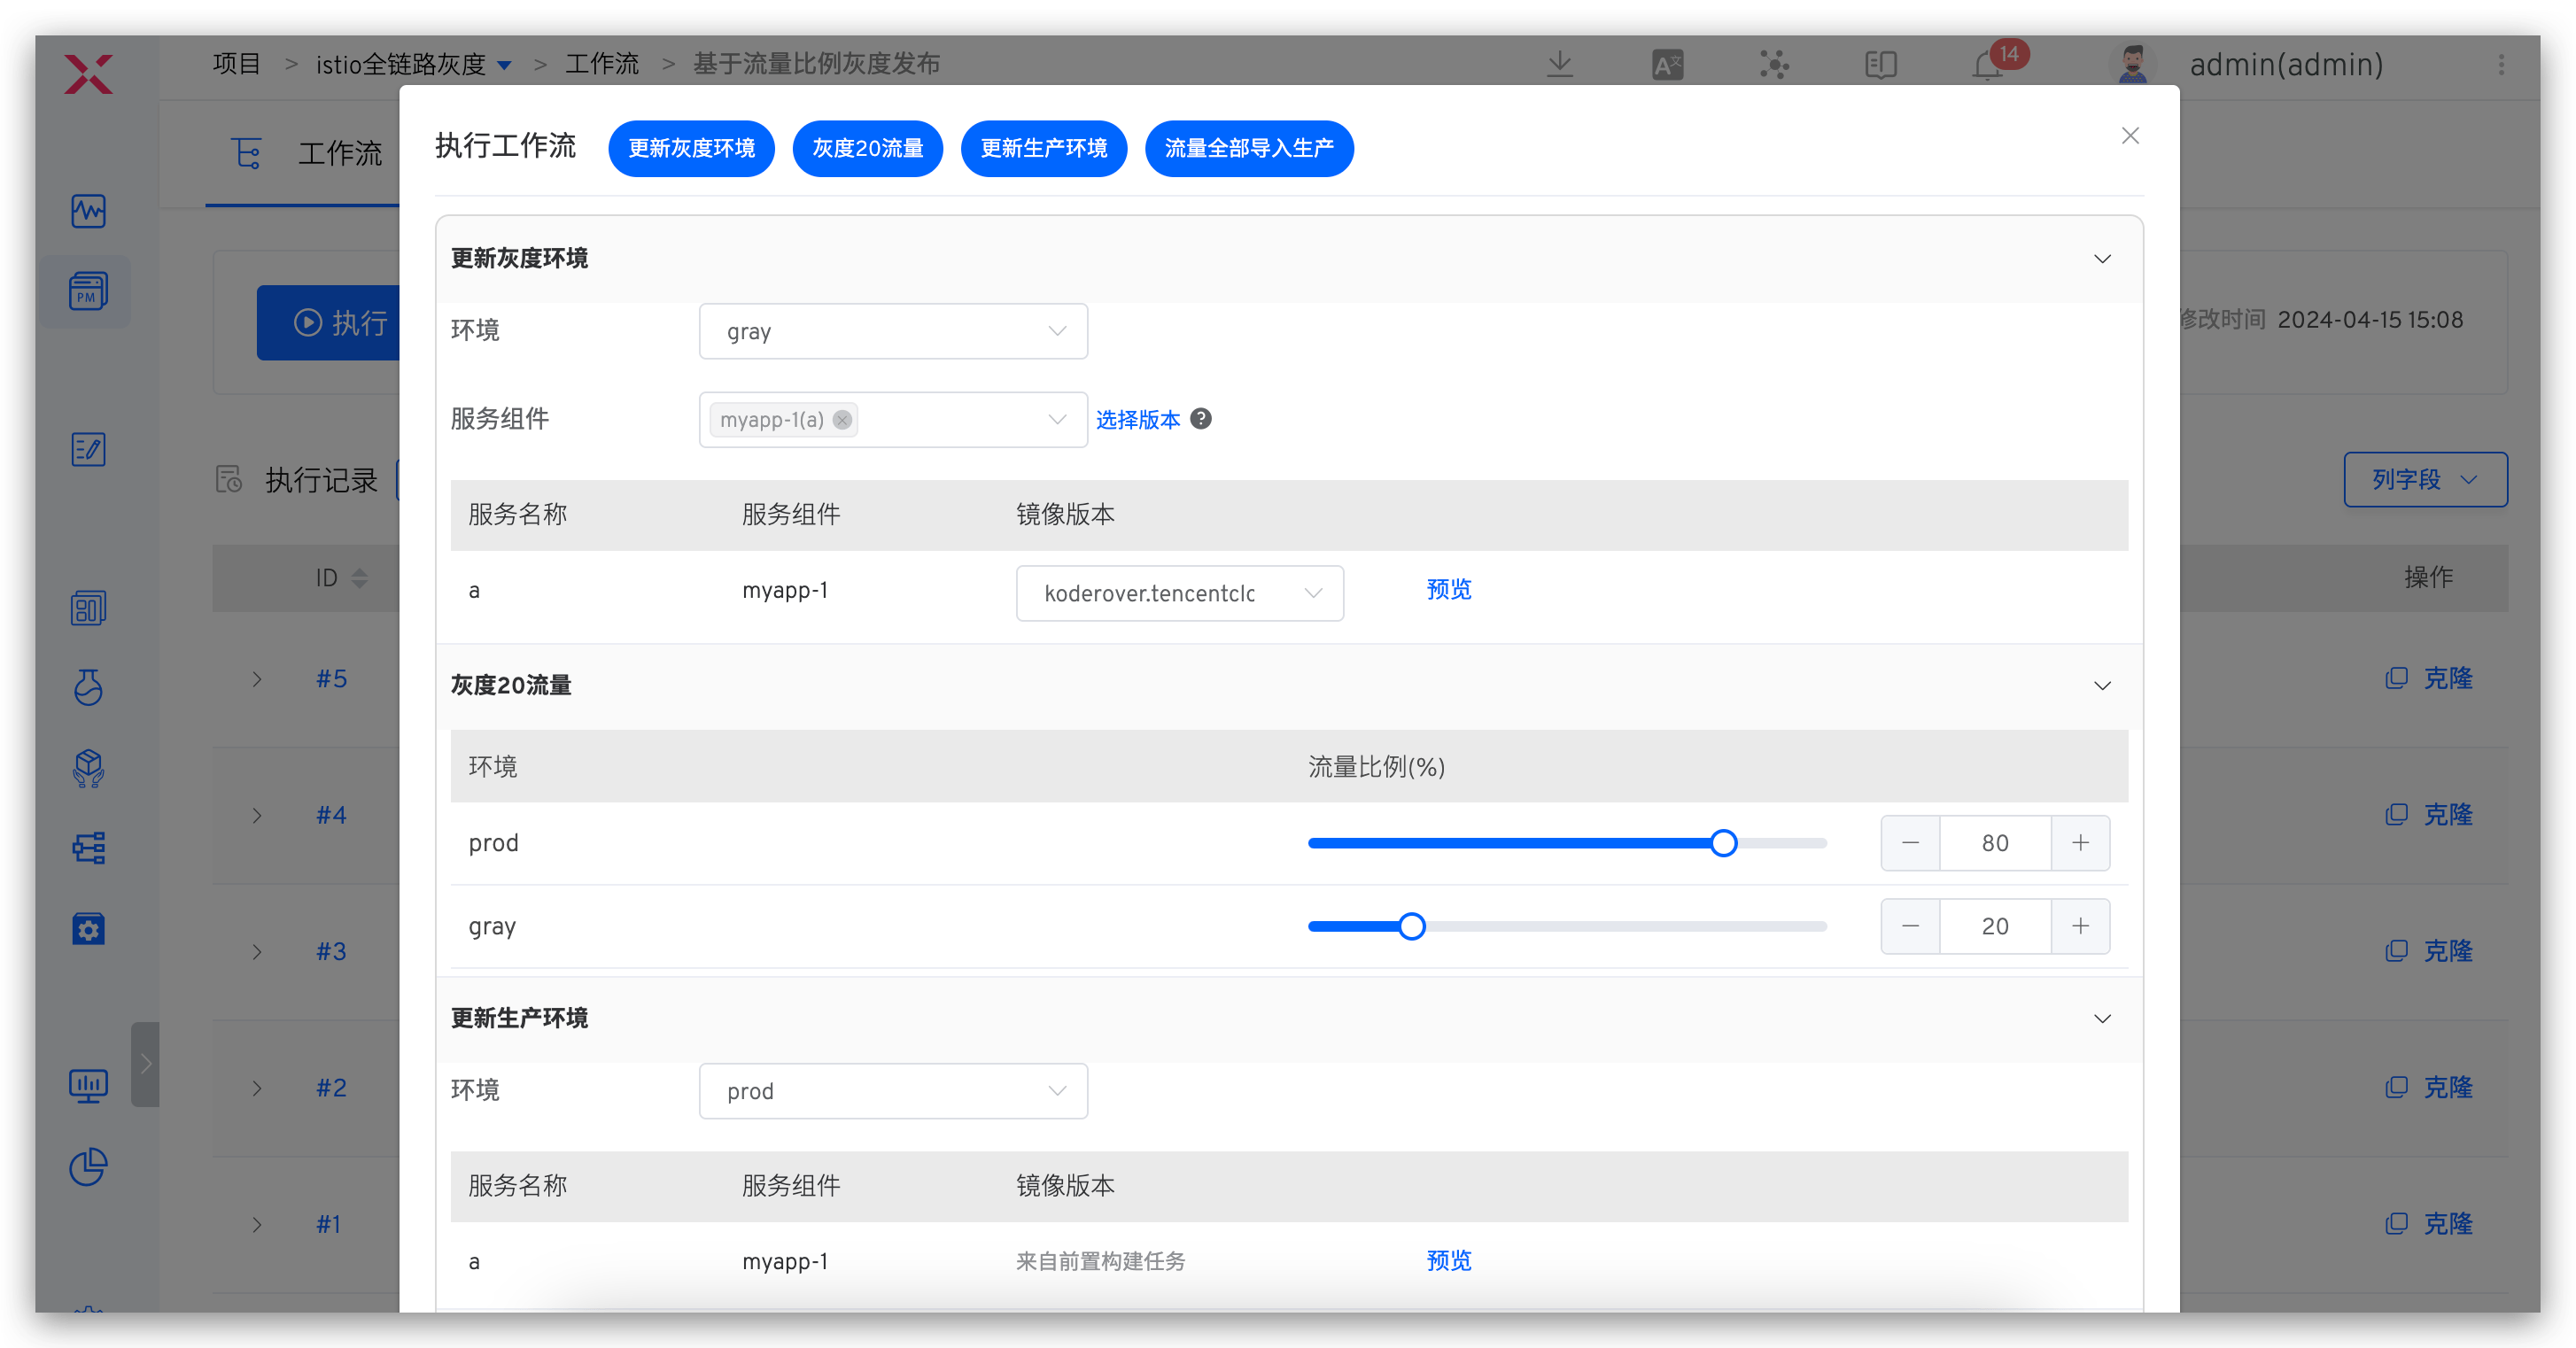Click the download icon in the top bar

click(1560, 64)
